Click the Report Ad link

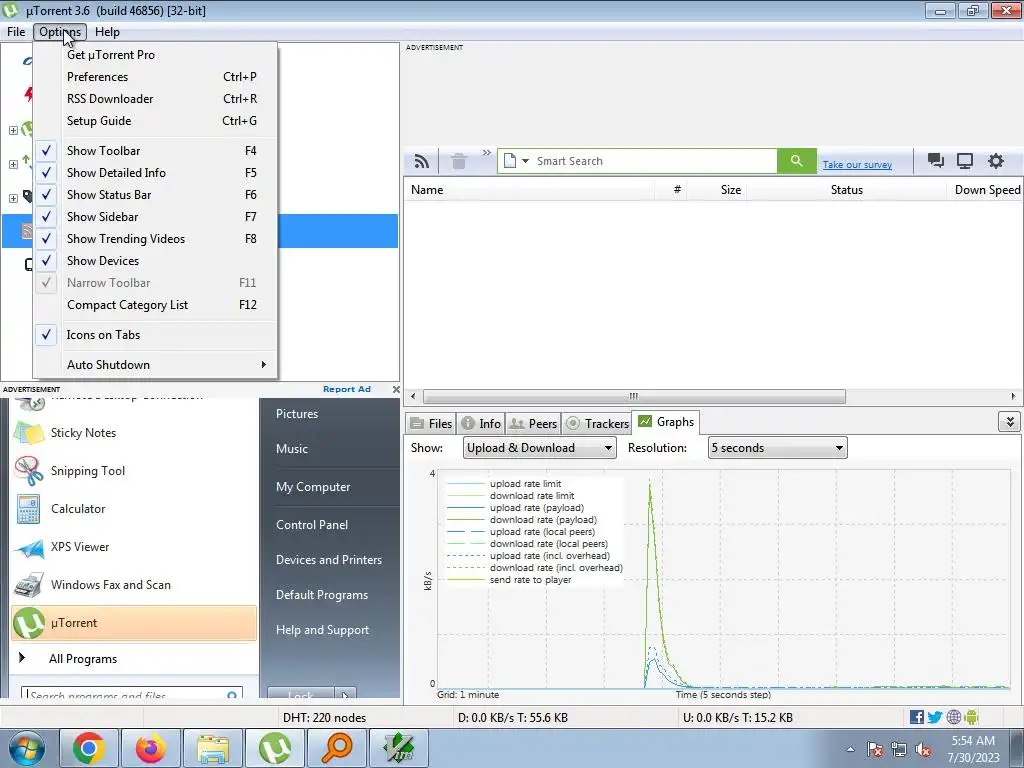tap(347, 389)
